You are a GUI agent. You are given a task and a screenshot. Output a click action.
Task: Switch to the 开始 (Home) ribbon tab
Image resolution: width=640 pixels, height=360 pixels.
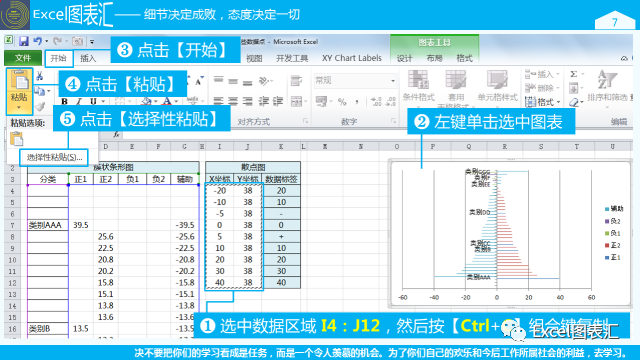point(58,58)
